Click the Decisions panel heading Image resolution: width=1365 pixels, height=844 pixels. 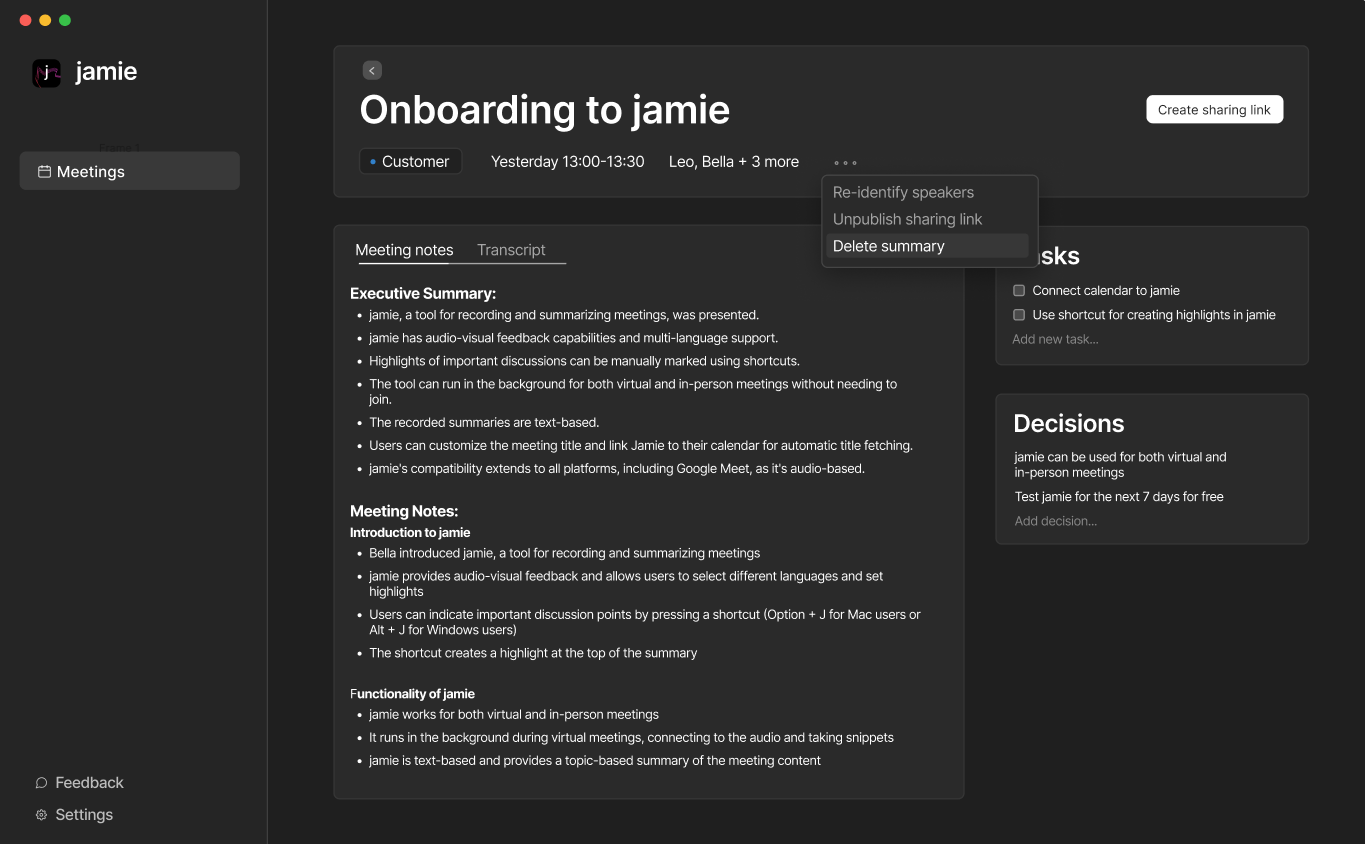1069,423
